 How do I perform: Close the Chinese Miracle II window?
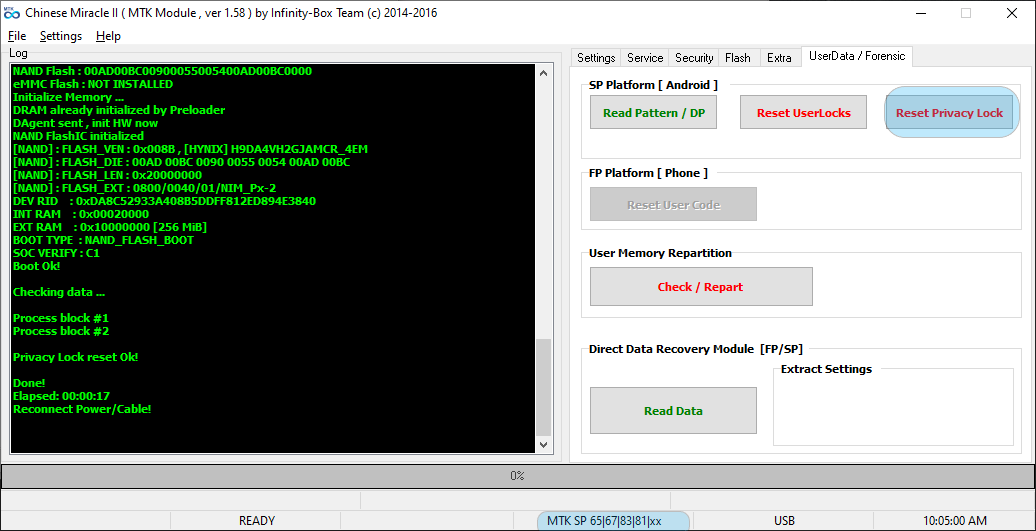(x=1012, y=13)
